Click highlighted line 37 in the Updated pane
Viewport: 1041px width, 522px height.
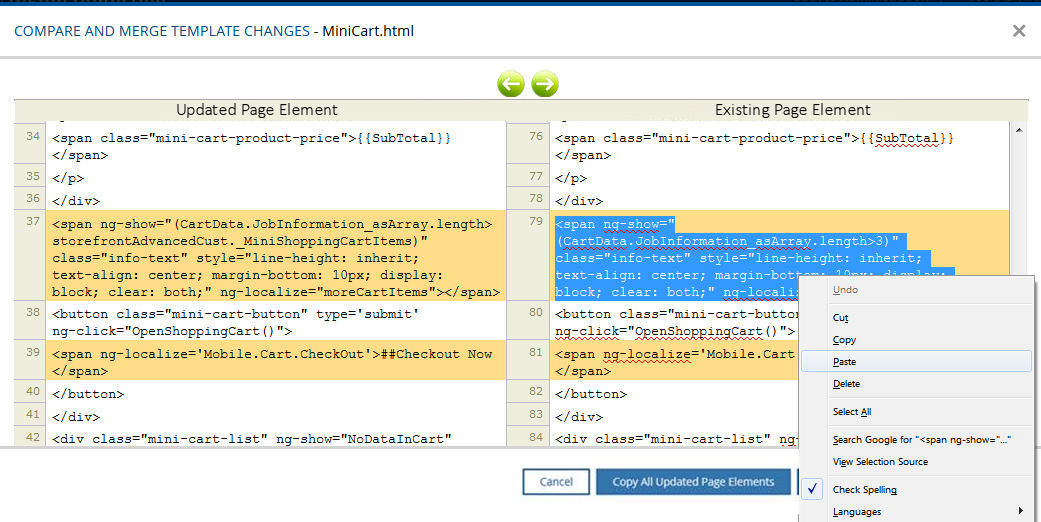(x=275, y=258)
